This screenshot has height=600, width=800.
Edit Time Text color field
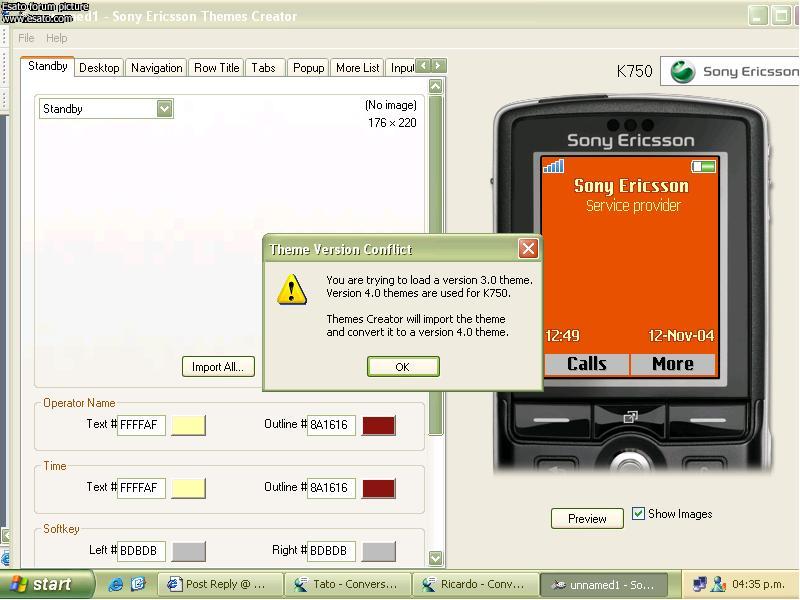click(141, 488)
